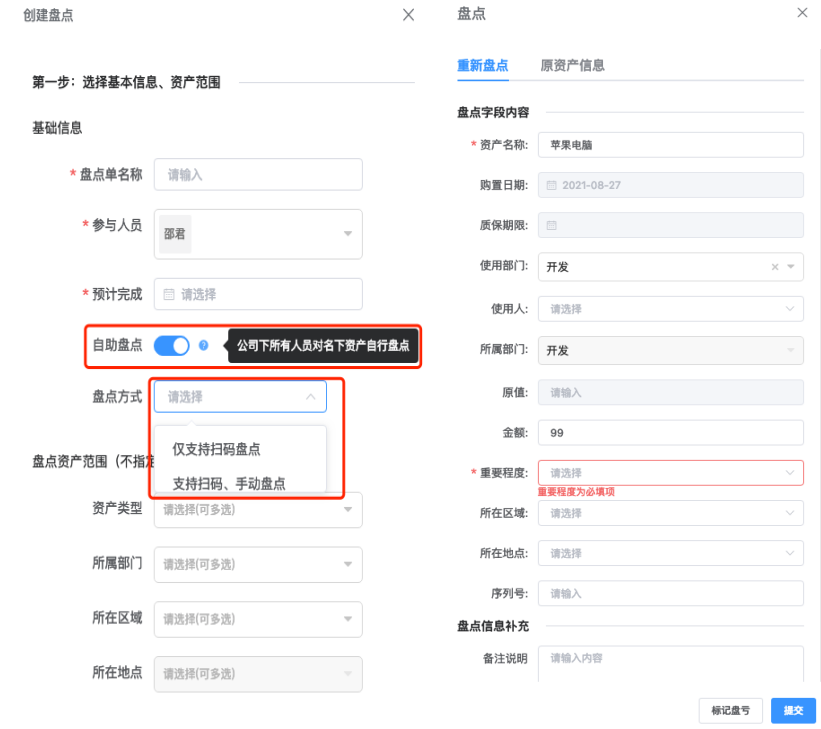Select the 重新盘点 tab

[483, 65]
